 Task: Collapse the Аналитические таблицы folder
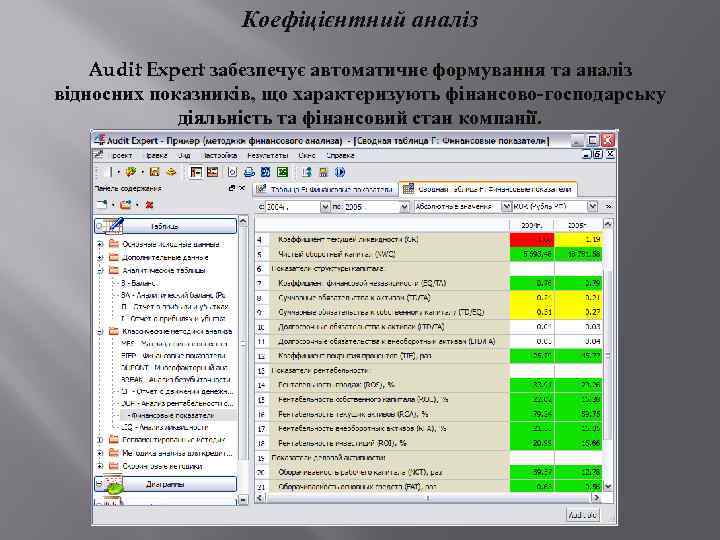pyautogui.click(x=100, y=270)
